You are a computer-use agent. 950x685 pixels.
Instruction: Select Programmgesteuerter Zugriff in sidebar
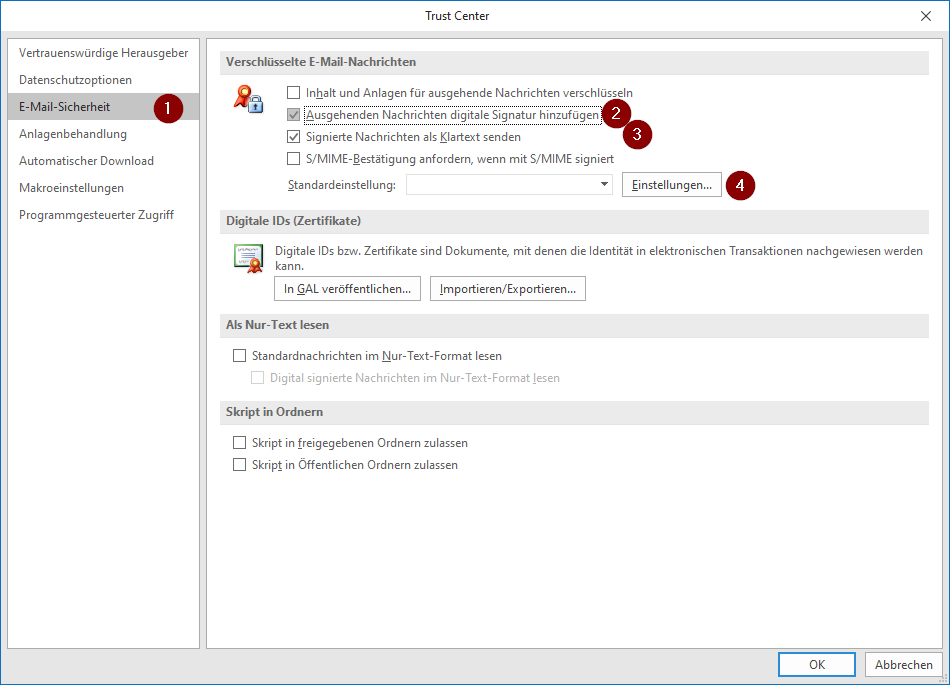coord(96,214)
